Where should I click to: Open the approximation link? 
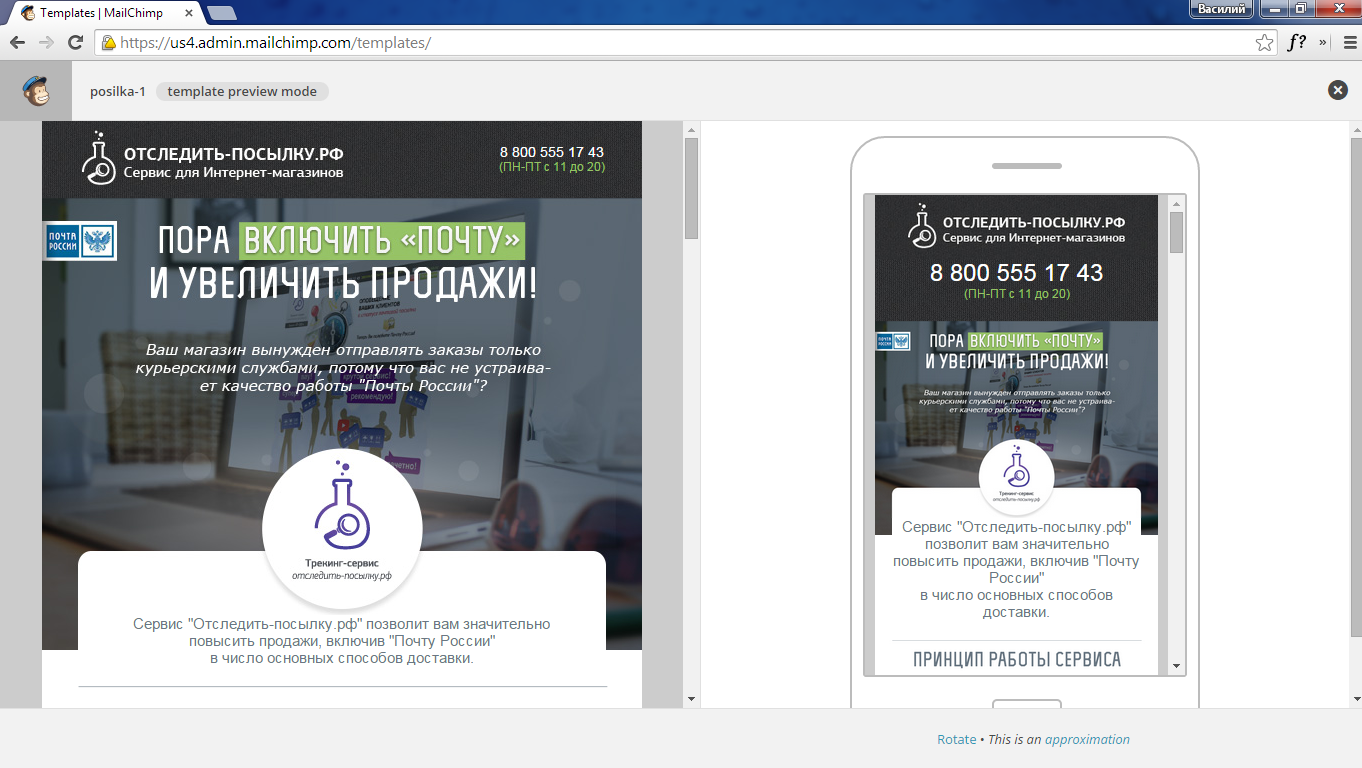pos(1087,740)
